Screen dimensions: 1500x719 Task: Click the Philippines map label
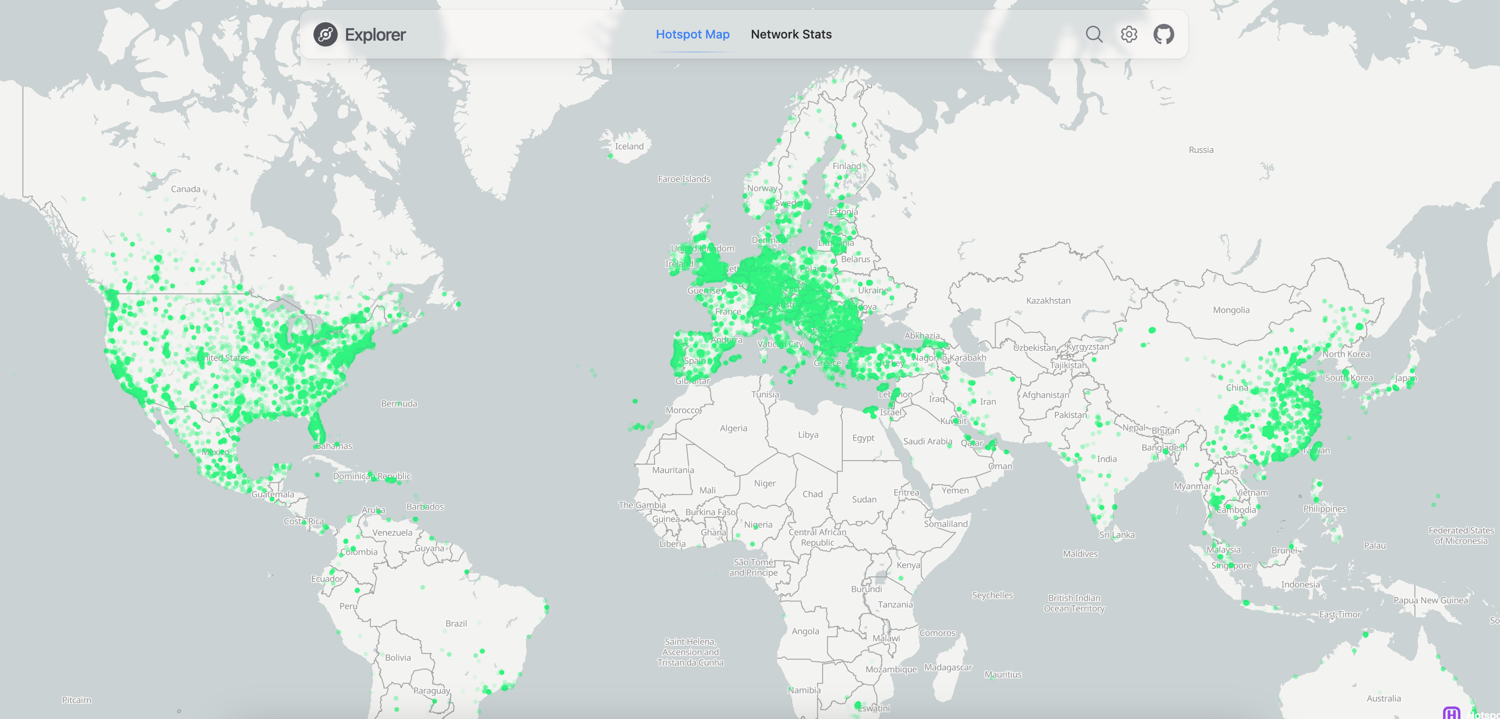click(x=1325, y=509)
